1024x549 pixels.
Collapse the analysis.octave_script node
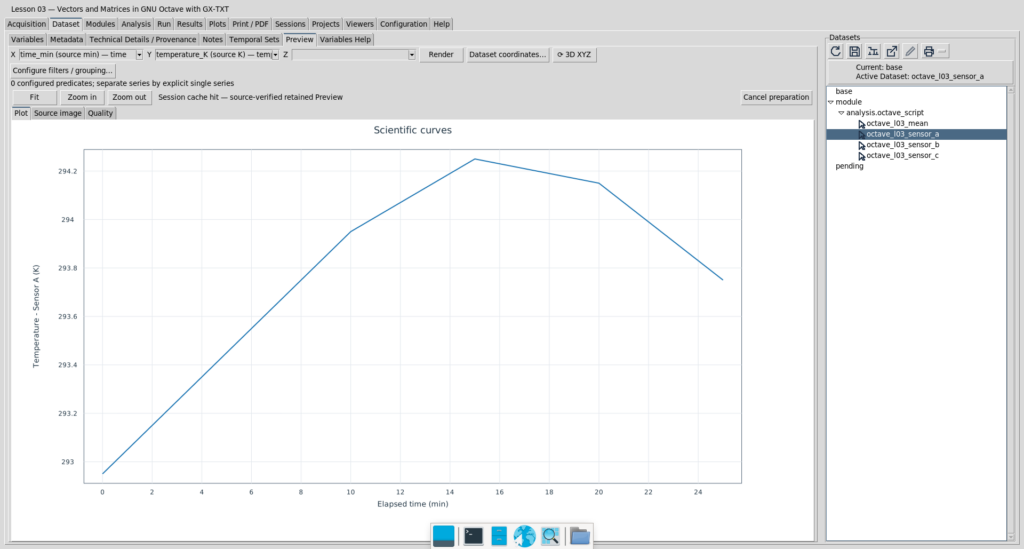[841, 113]
